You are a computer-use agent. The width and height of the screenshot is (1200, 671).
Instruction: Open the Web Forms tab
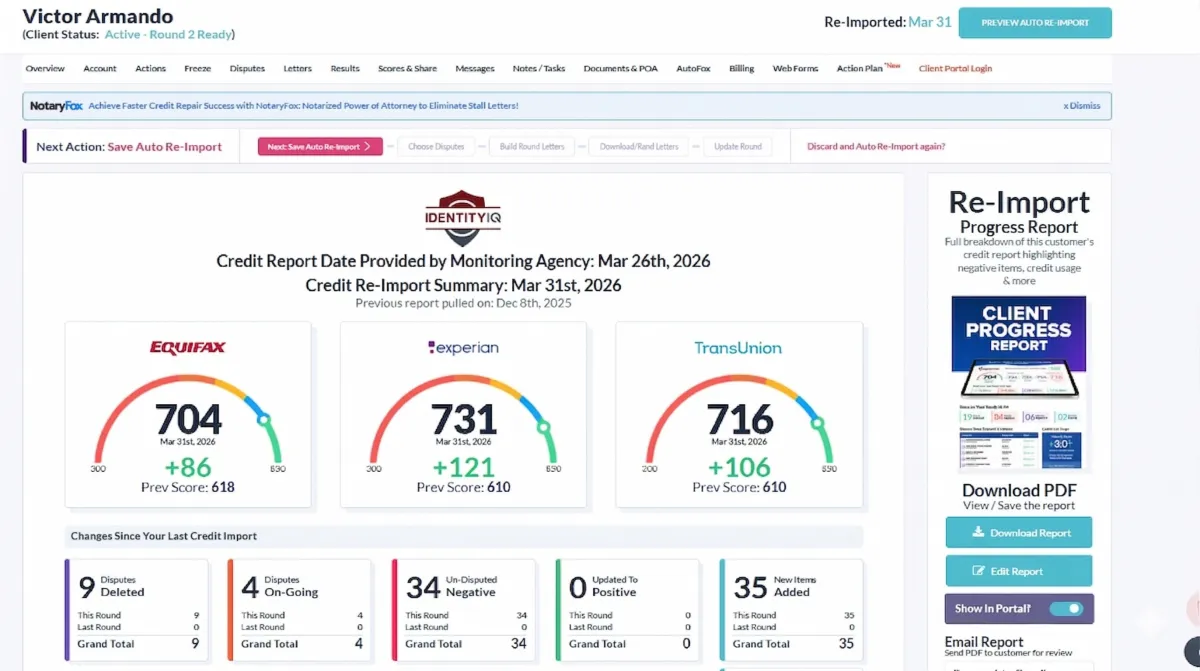click(x=795, y=69)
